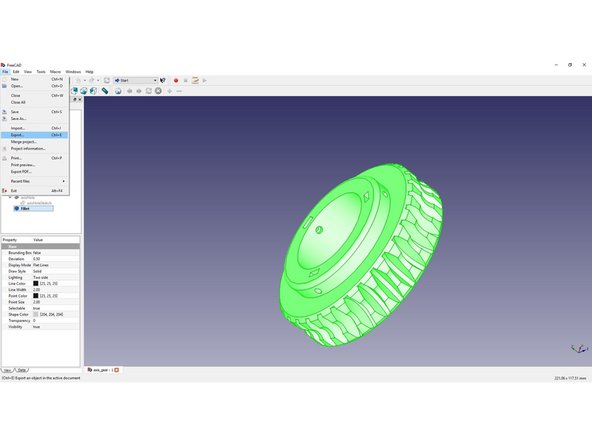Choose Merge project from the File menu
Viewport: 592px width, 444px height.
point(35,142)
